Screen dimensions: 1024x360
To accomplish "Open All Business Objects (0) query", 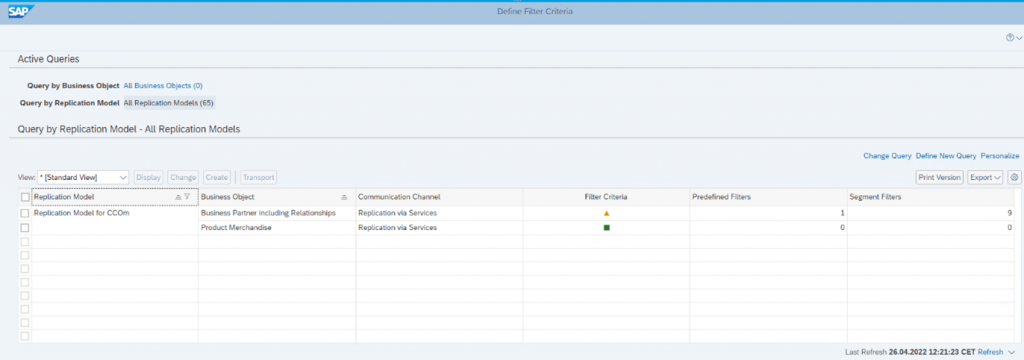I will point(163,86).
